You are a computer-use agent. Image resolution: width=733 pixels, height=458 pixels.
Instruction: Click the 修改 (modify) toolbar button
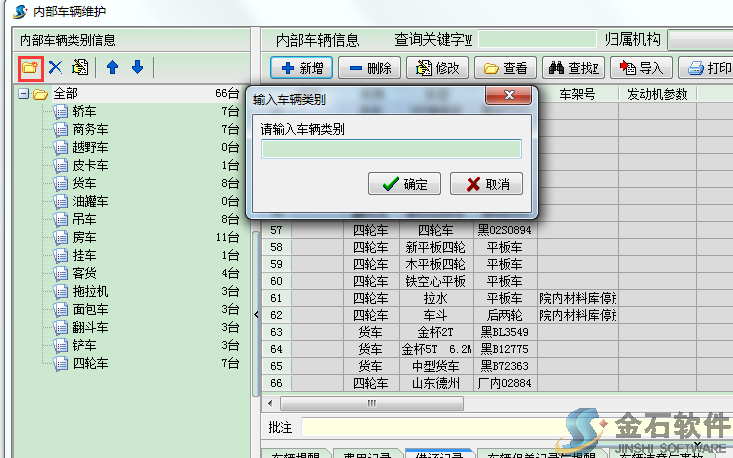(437, 68)
